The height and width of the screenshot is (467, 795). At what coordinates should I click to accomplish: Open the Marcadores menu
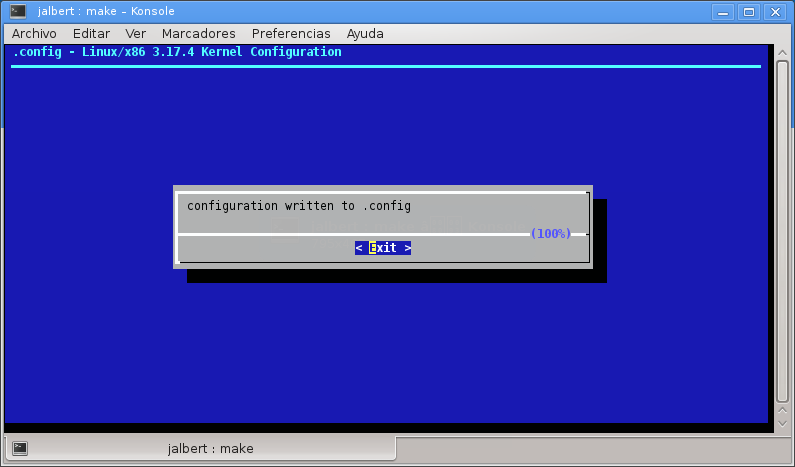coord(198,33)
